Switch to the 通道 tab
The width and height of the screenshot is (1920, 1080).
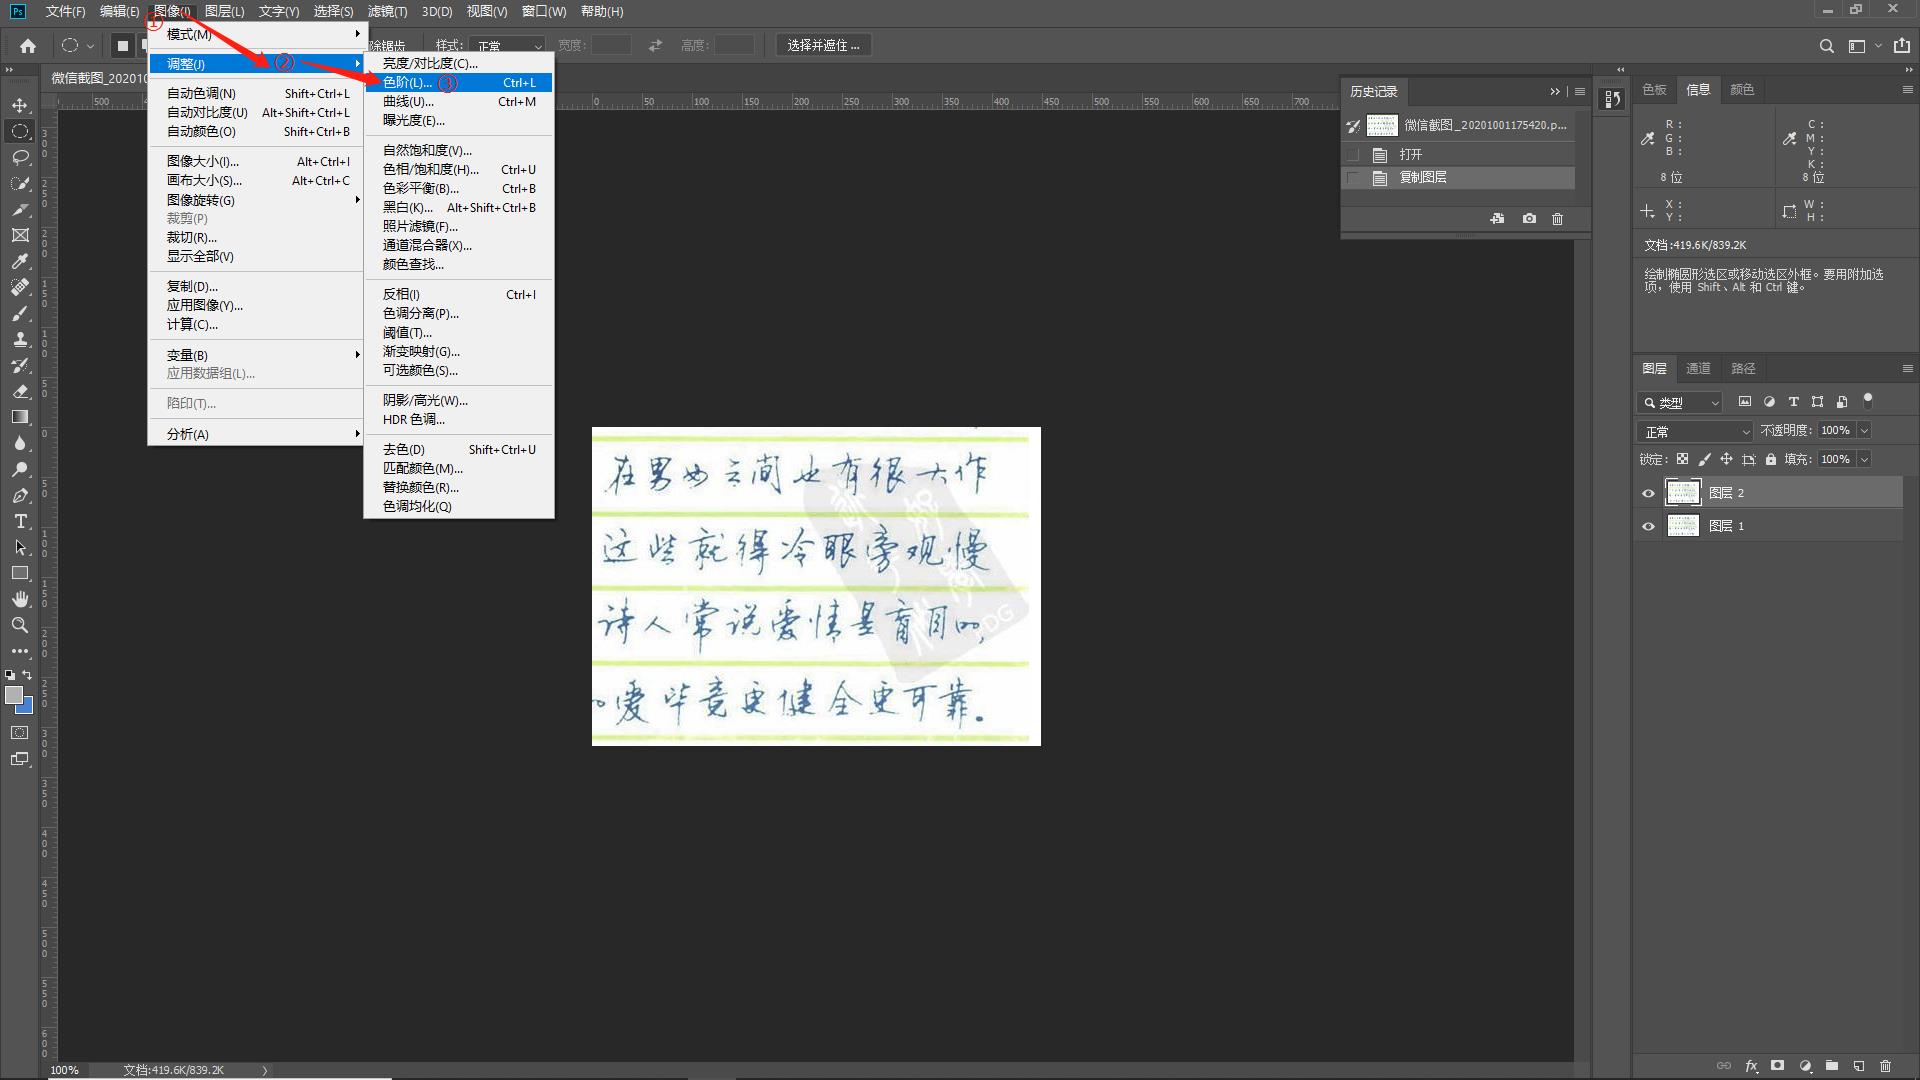pyautogui.click(x=1698, y=368)
